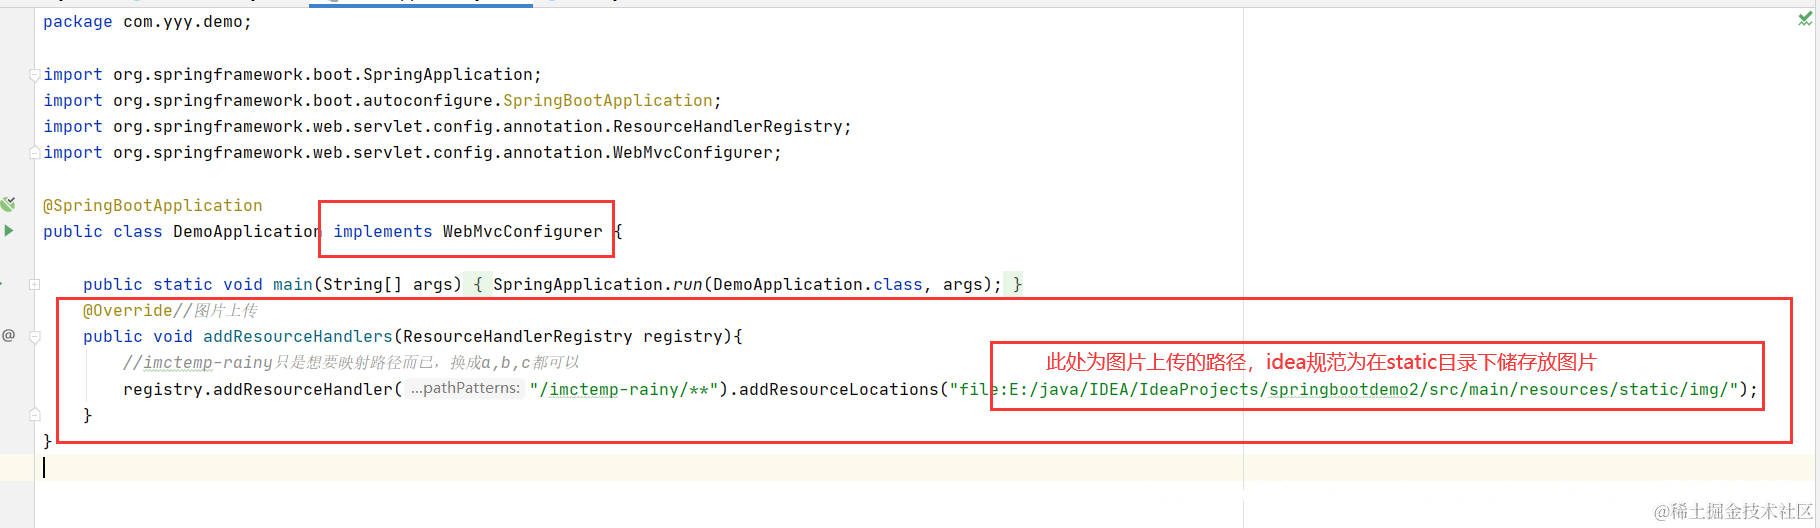Viewport: 1820px width, 528px height.
Task: Click the override gutter icon beside addResourceHandlers
Action: pyautogui.click(x=9, y=335)
